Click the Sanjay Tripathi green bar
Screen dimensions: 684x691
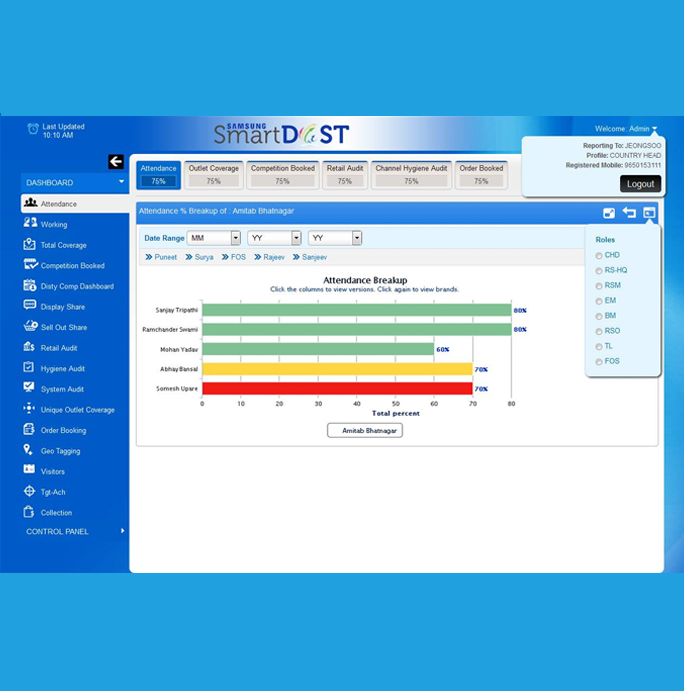(357, 310)
